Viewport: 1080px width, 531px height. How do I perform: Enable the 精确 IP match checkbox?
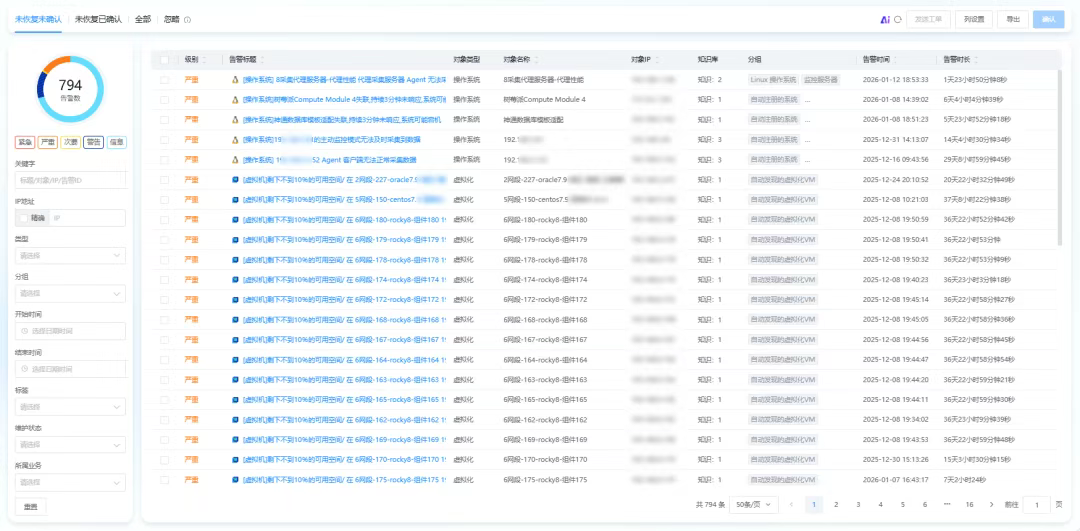(24, 217)
